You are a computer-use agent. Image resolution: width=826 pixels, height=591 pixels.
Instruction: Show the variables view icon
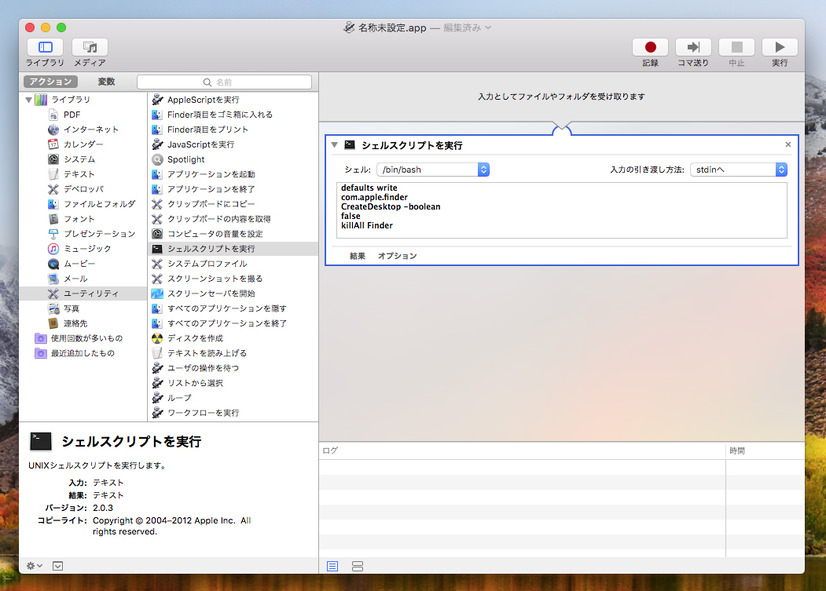(x=358, y=566)
